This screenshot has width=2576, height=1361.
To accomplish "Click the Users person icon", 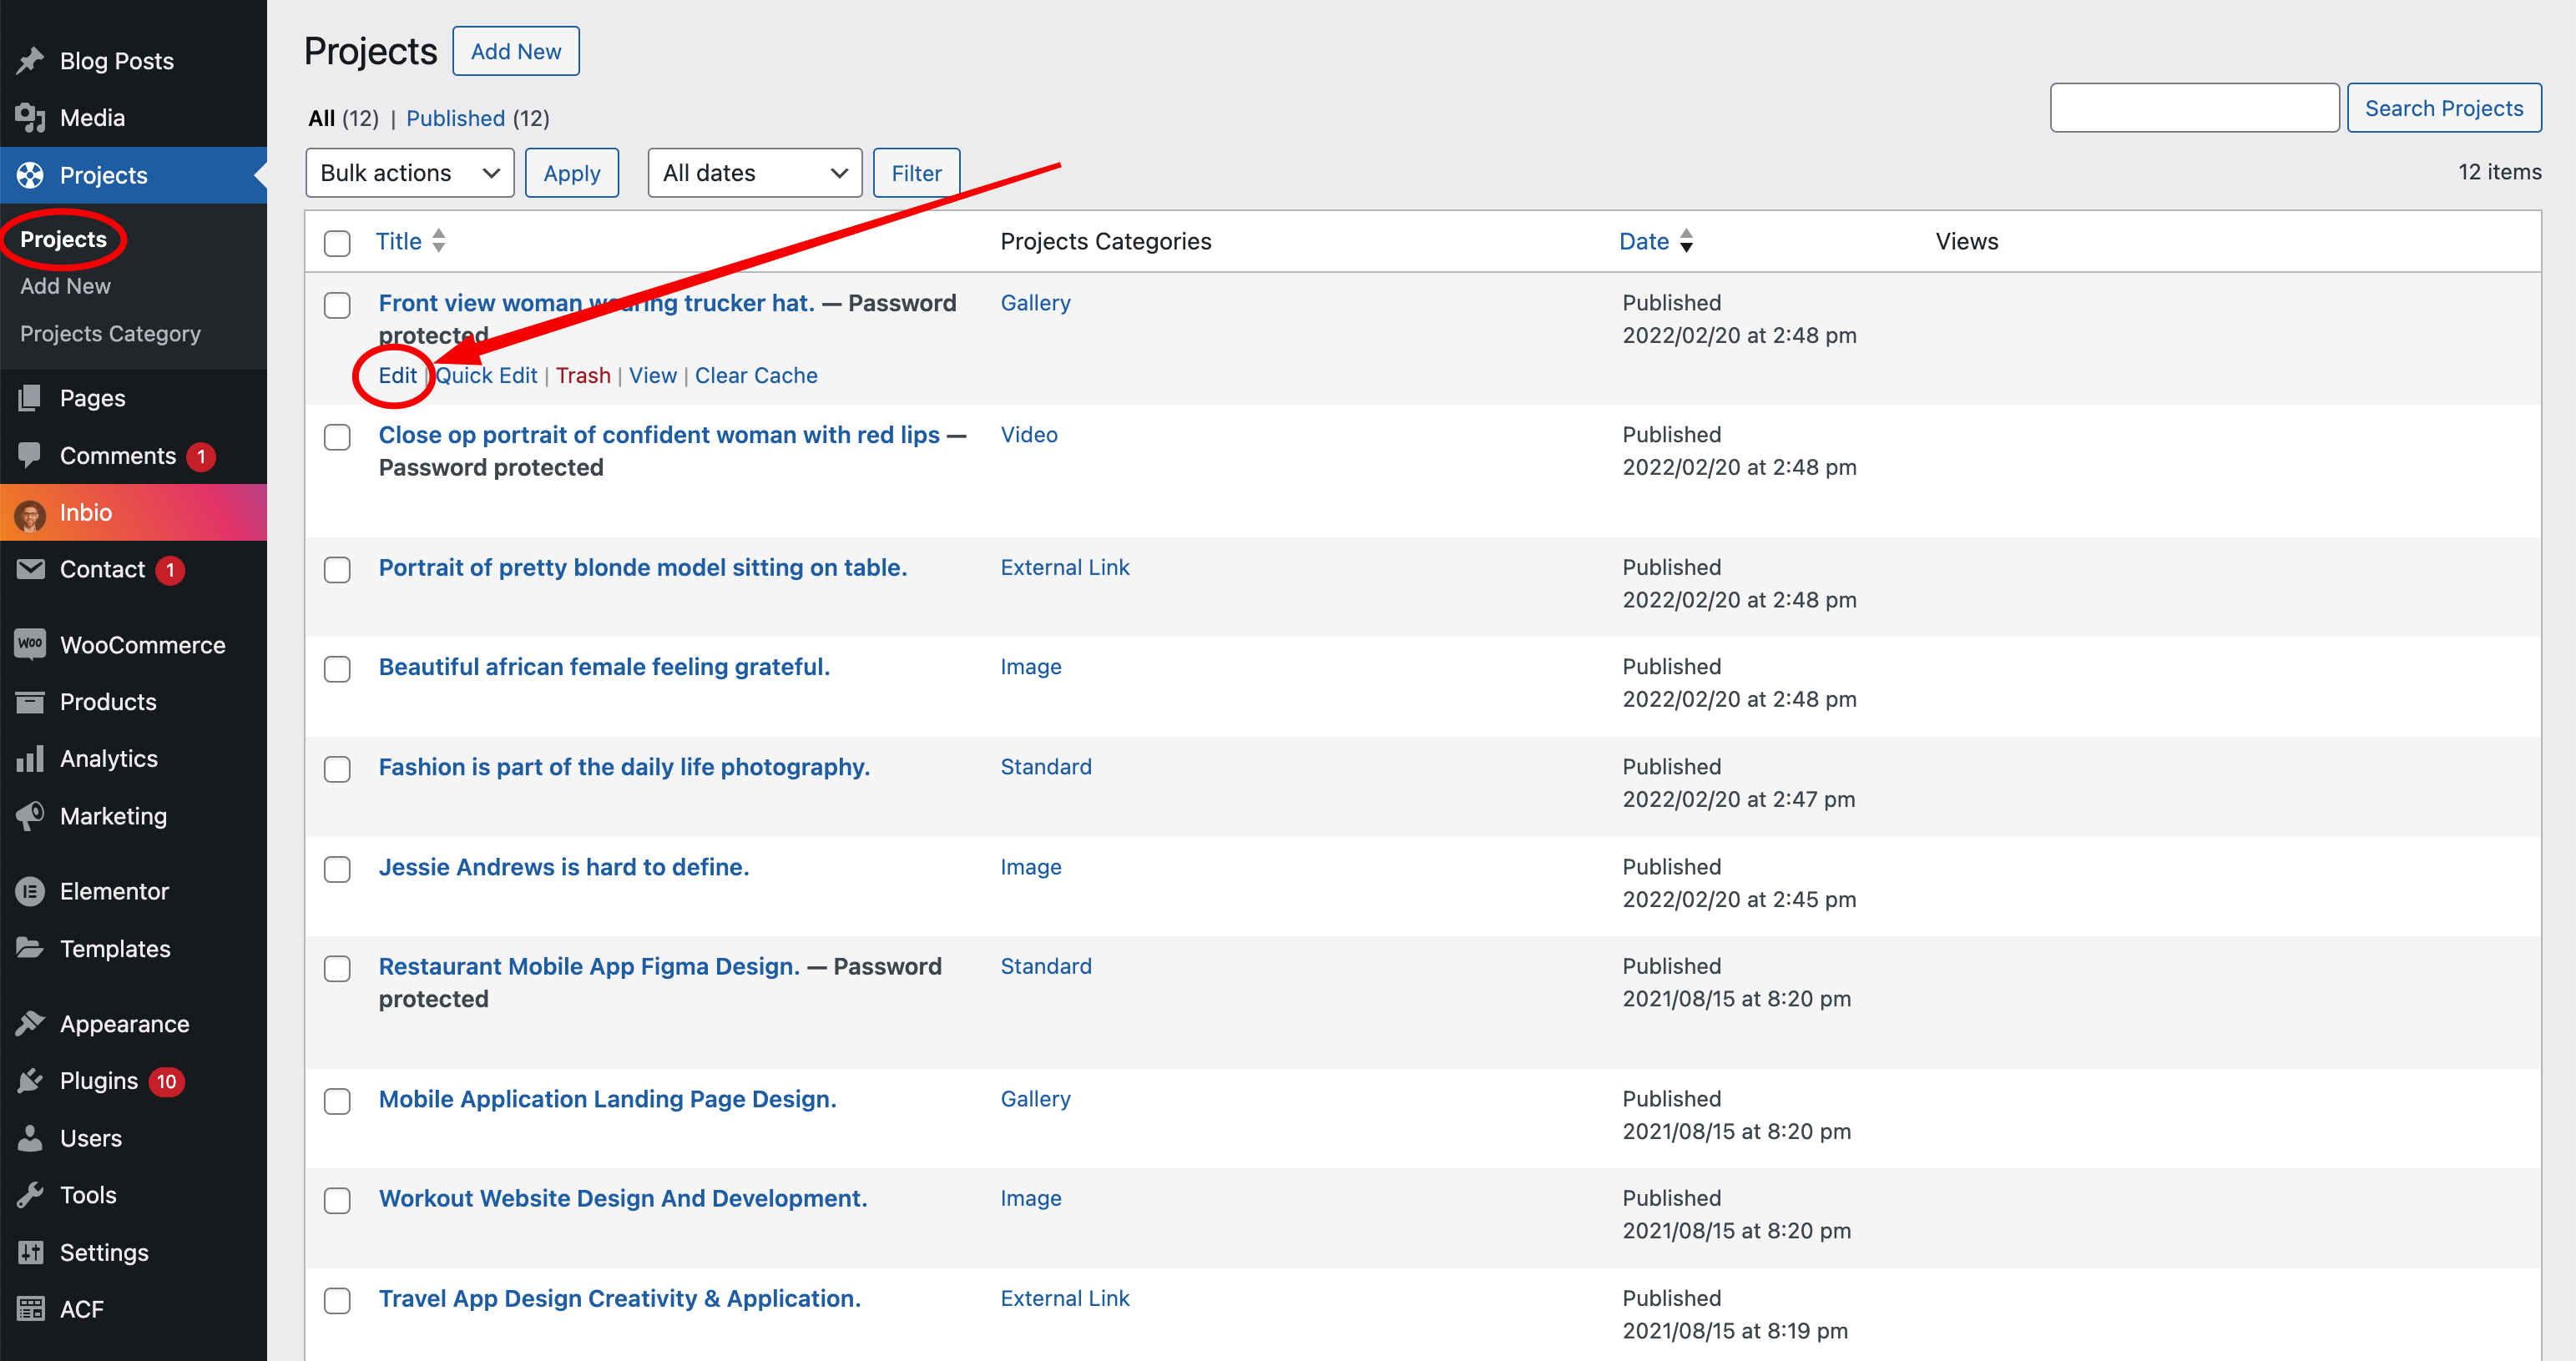I will coord(30,1138).
